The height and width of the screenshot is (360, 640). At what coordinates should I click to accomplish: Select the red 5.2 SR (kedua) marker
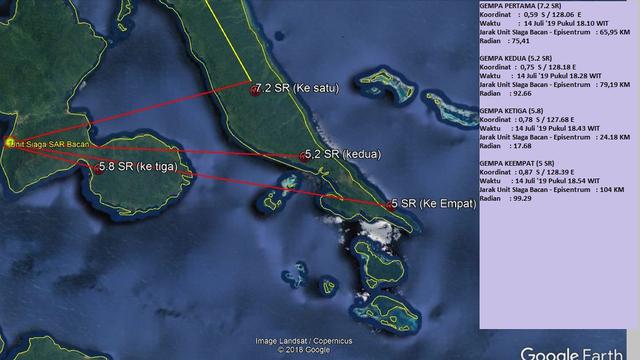click(x=303, y=156)
